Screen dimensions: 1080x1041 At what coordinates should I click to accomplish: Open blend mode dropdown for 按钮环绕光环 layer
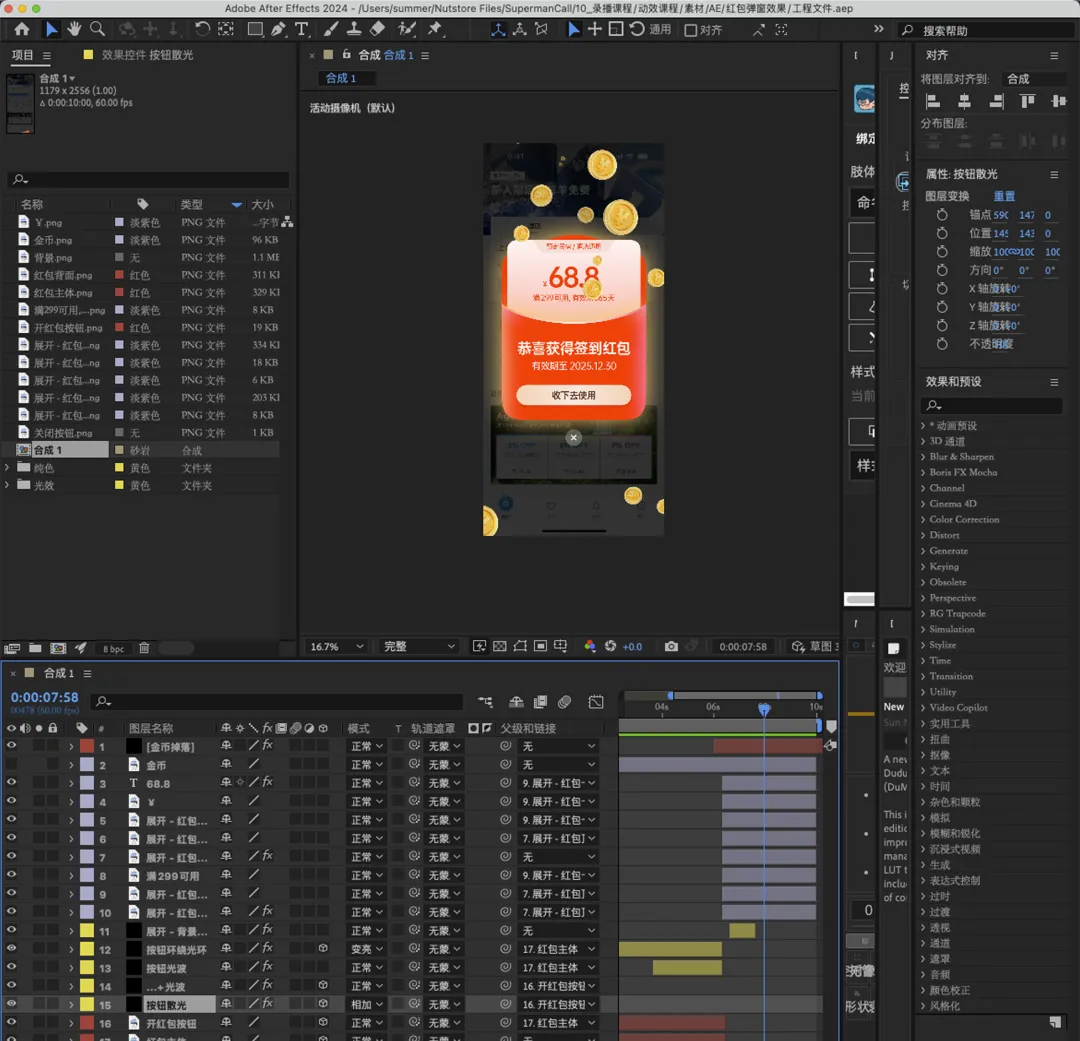366,949
